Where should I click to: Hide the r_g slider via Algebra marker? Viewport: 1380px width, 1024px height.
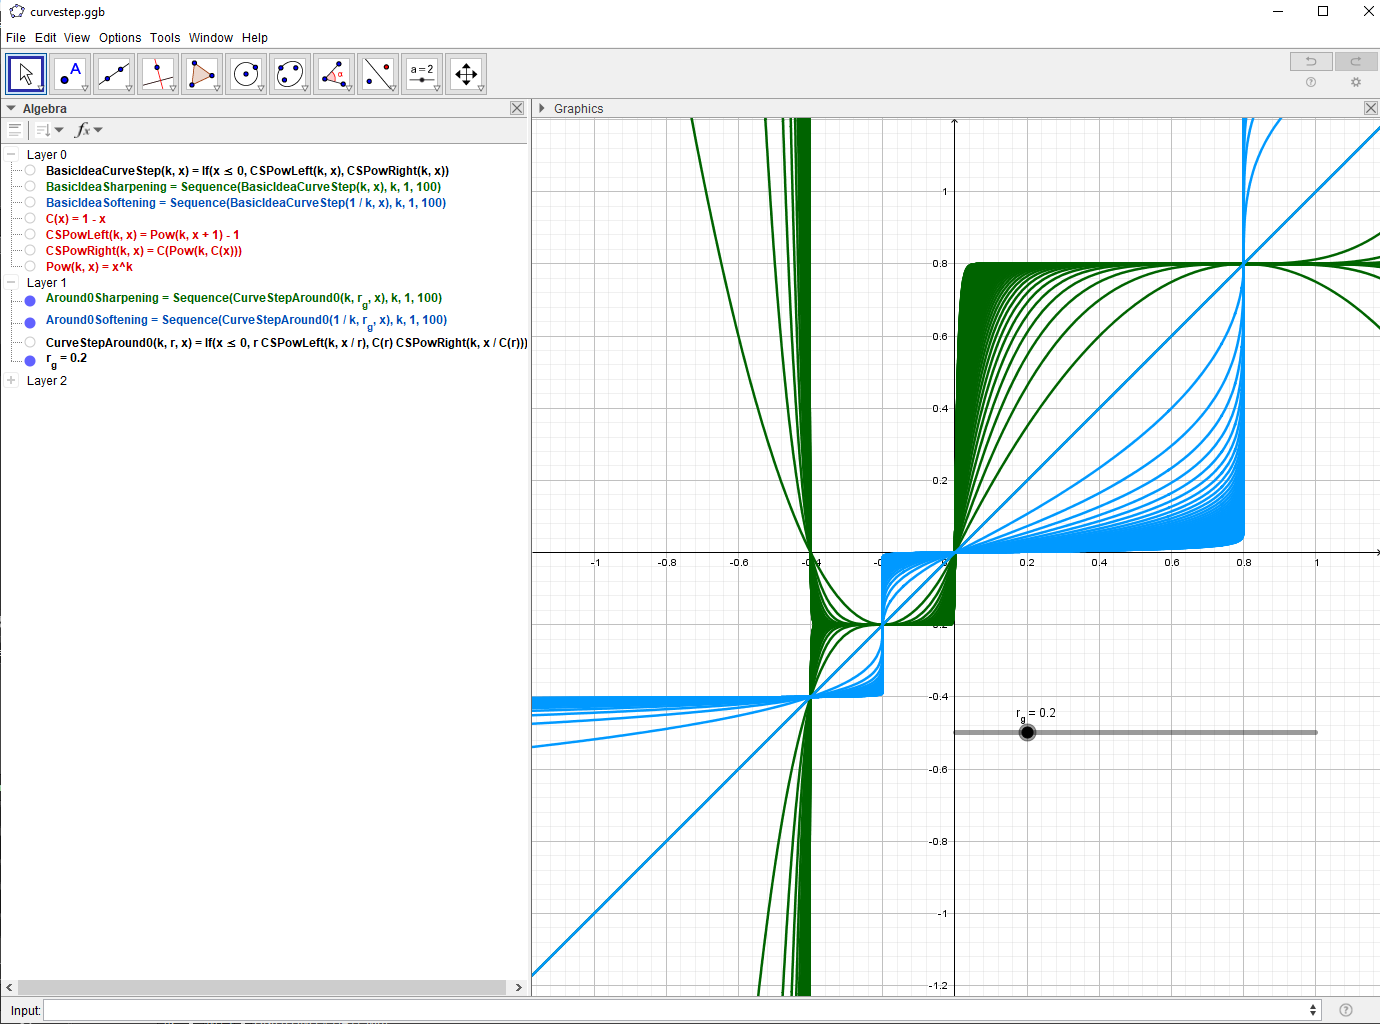(x=30, y=360)
